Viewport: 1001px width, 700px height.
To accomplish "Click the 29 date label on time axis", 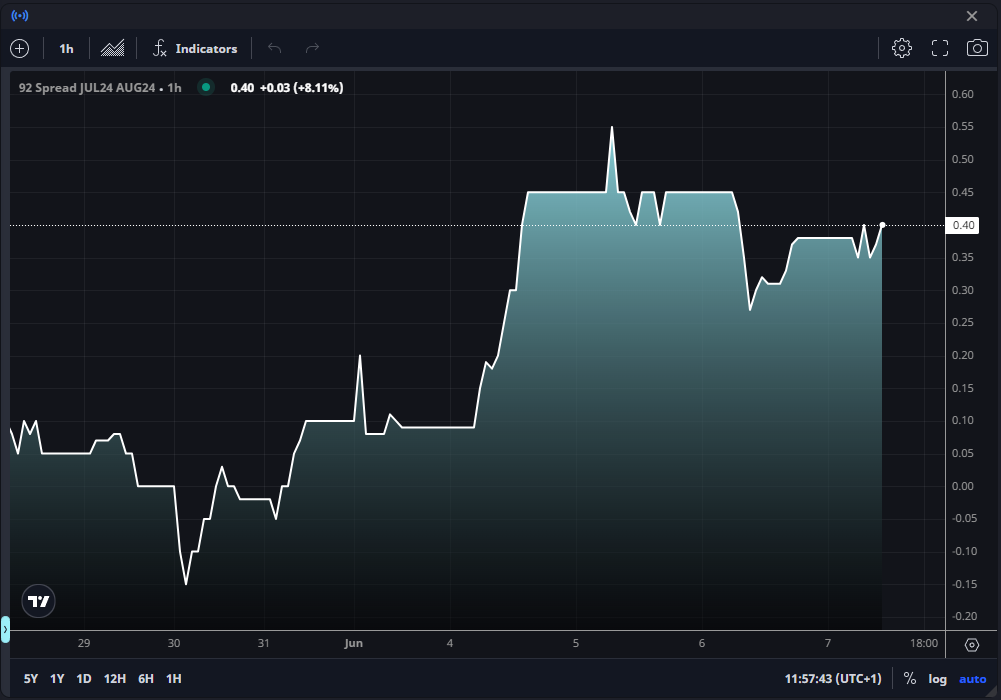I will click(84, 643).
